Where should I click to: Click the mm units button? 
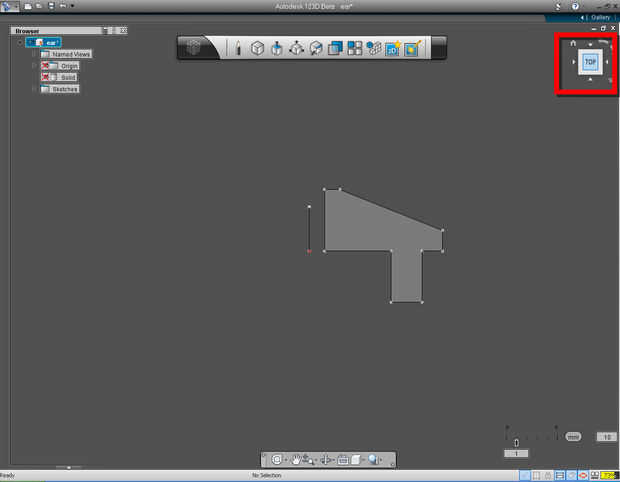(573, 437)
